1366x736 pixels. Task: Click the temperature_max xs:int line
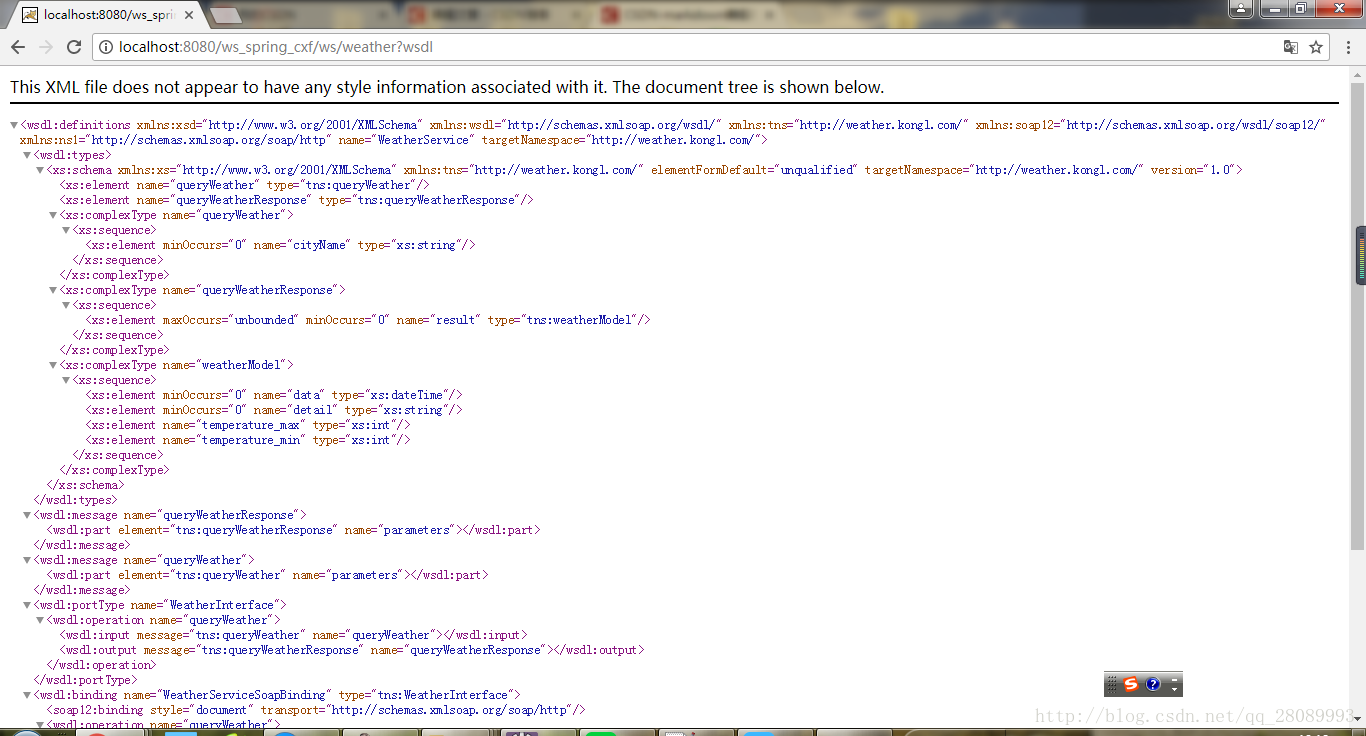248,425
